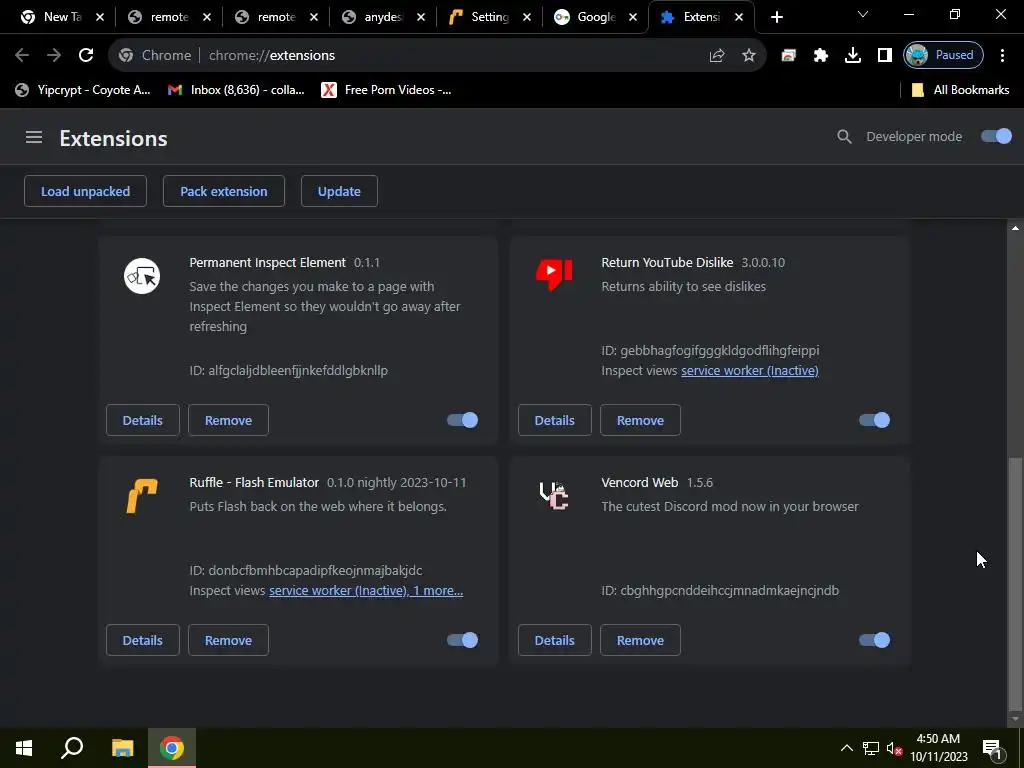Toggle the Chrome side panel

pyautogui.click(x=884, y=56)
